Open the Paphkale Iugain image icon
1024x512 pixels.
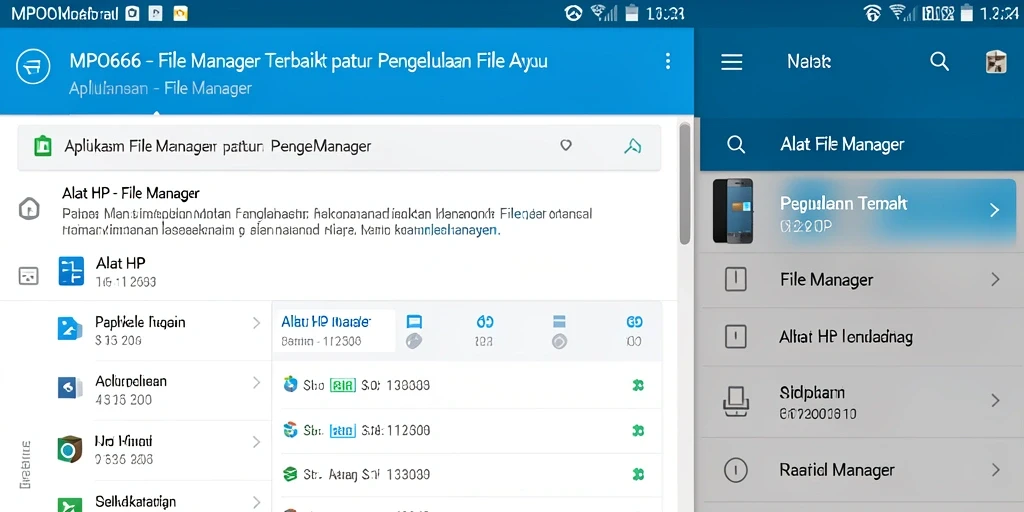pos(70,328)
